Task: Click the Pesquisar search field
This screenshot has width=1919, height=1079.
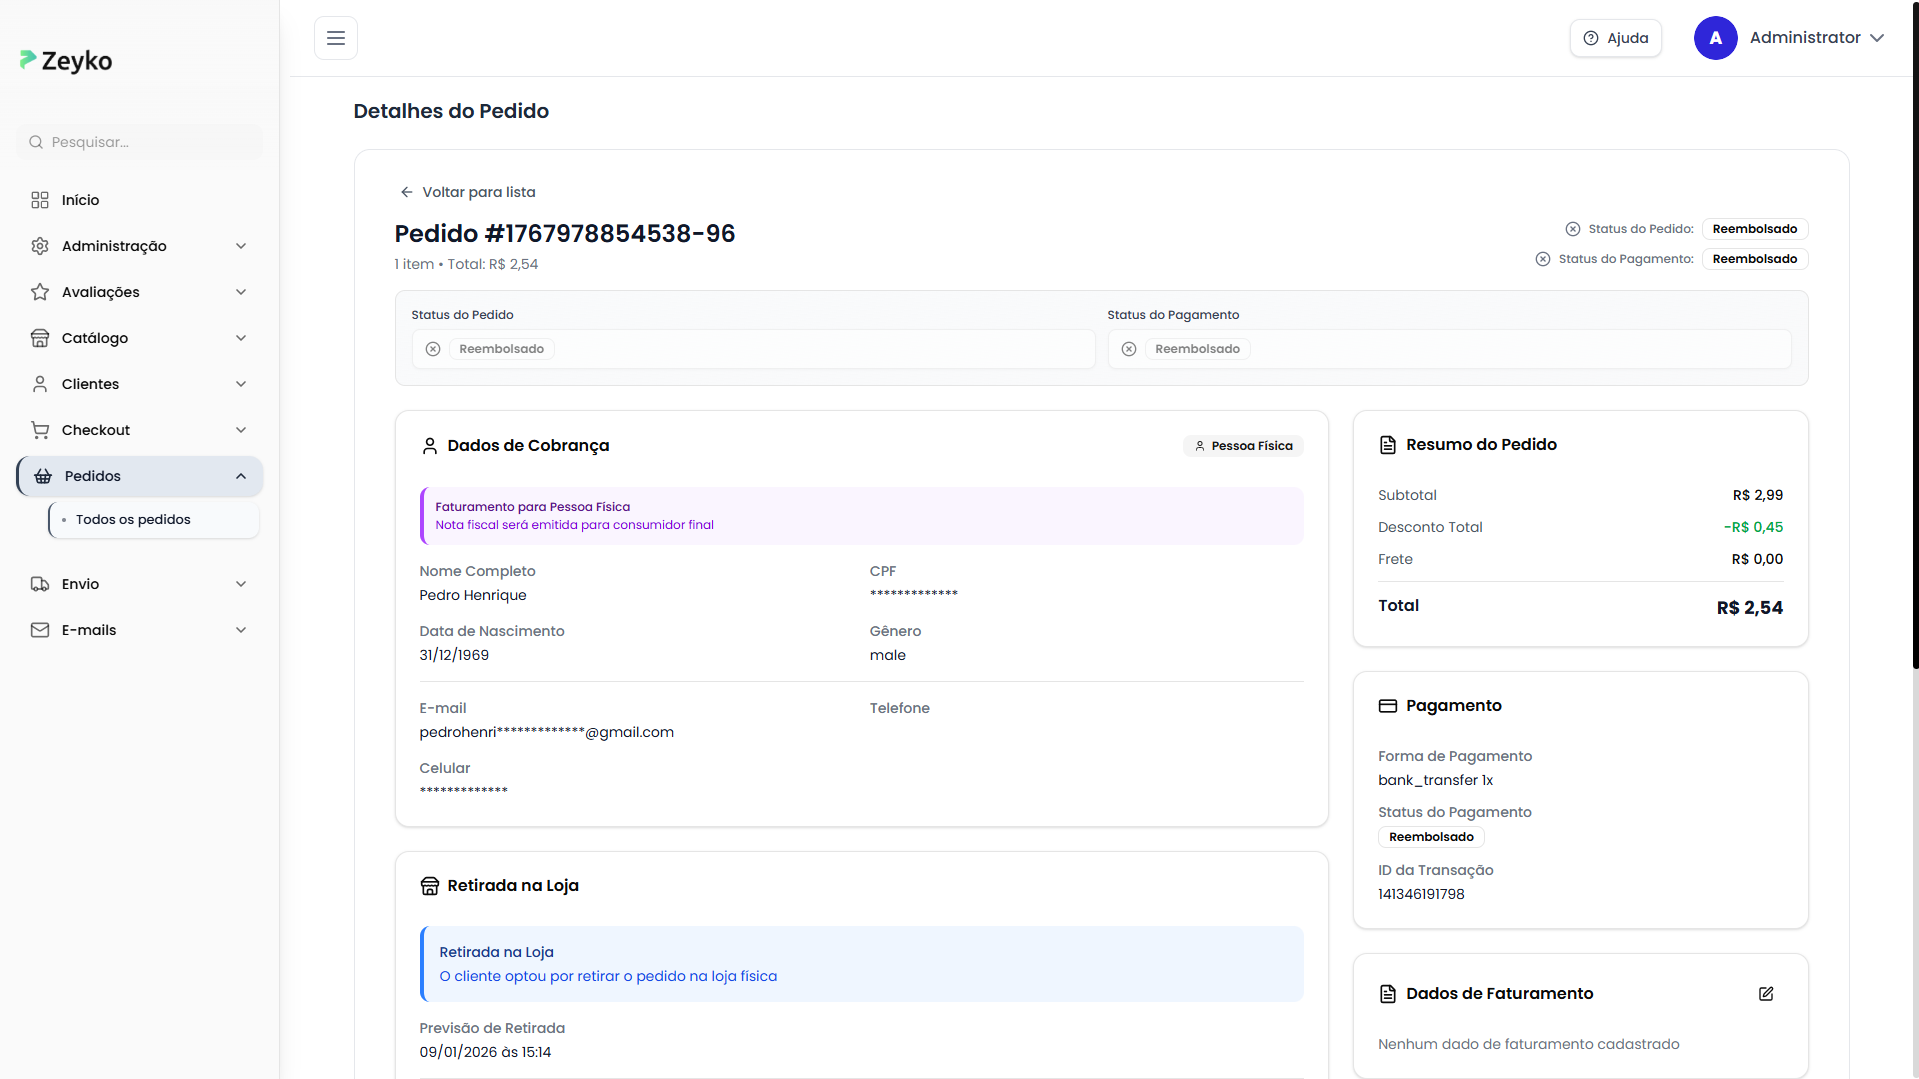Action: click(140, 142)
